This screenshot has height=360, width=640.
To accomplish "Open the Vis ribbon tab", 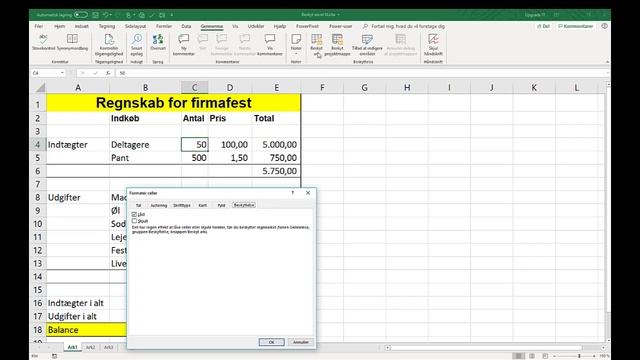I will coord(235,26).
